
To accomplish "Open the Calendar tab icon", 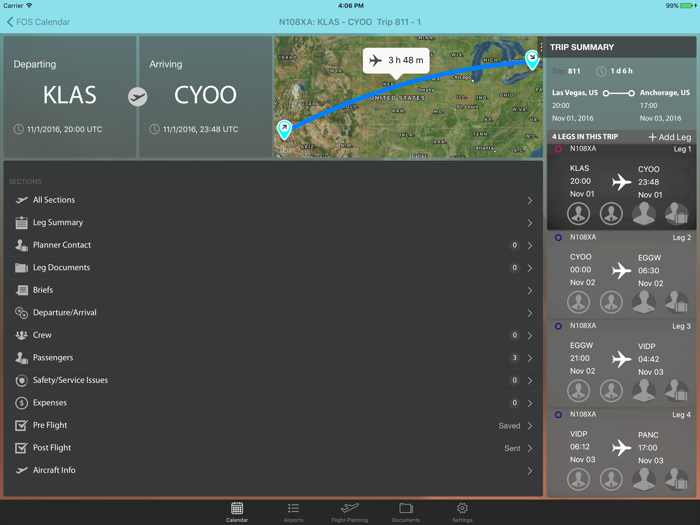I will click(237, 509).
